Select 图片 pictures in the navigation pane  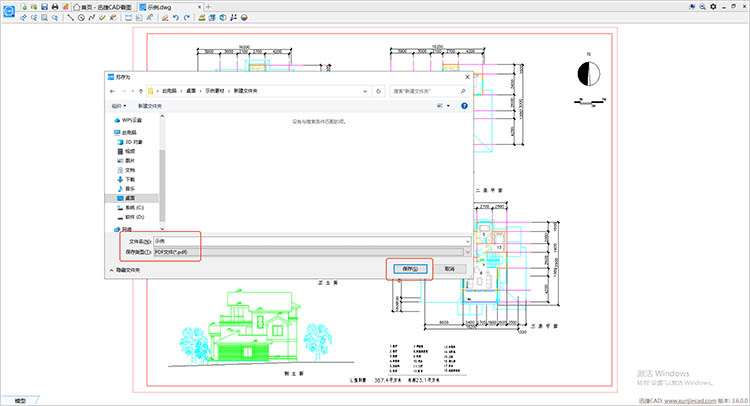[x=126, y=161]
